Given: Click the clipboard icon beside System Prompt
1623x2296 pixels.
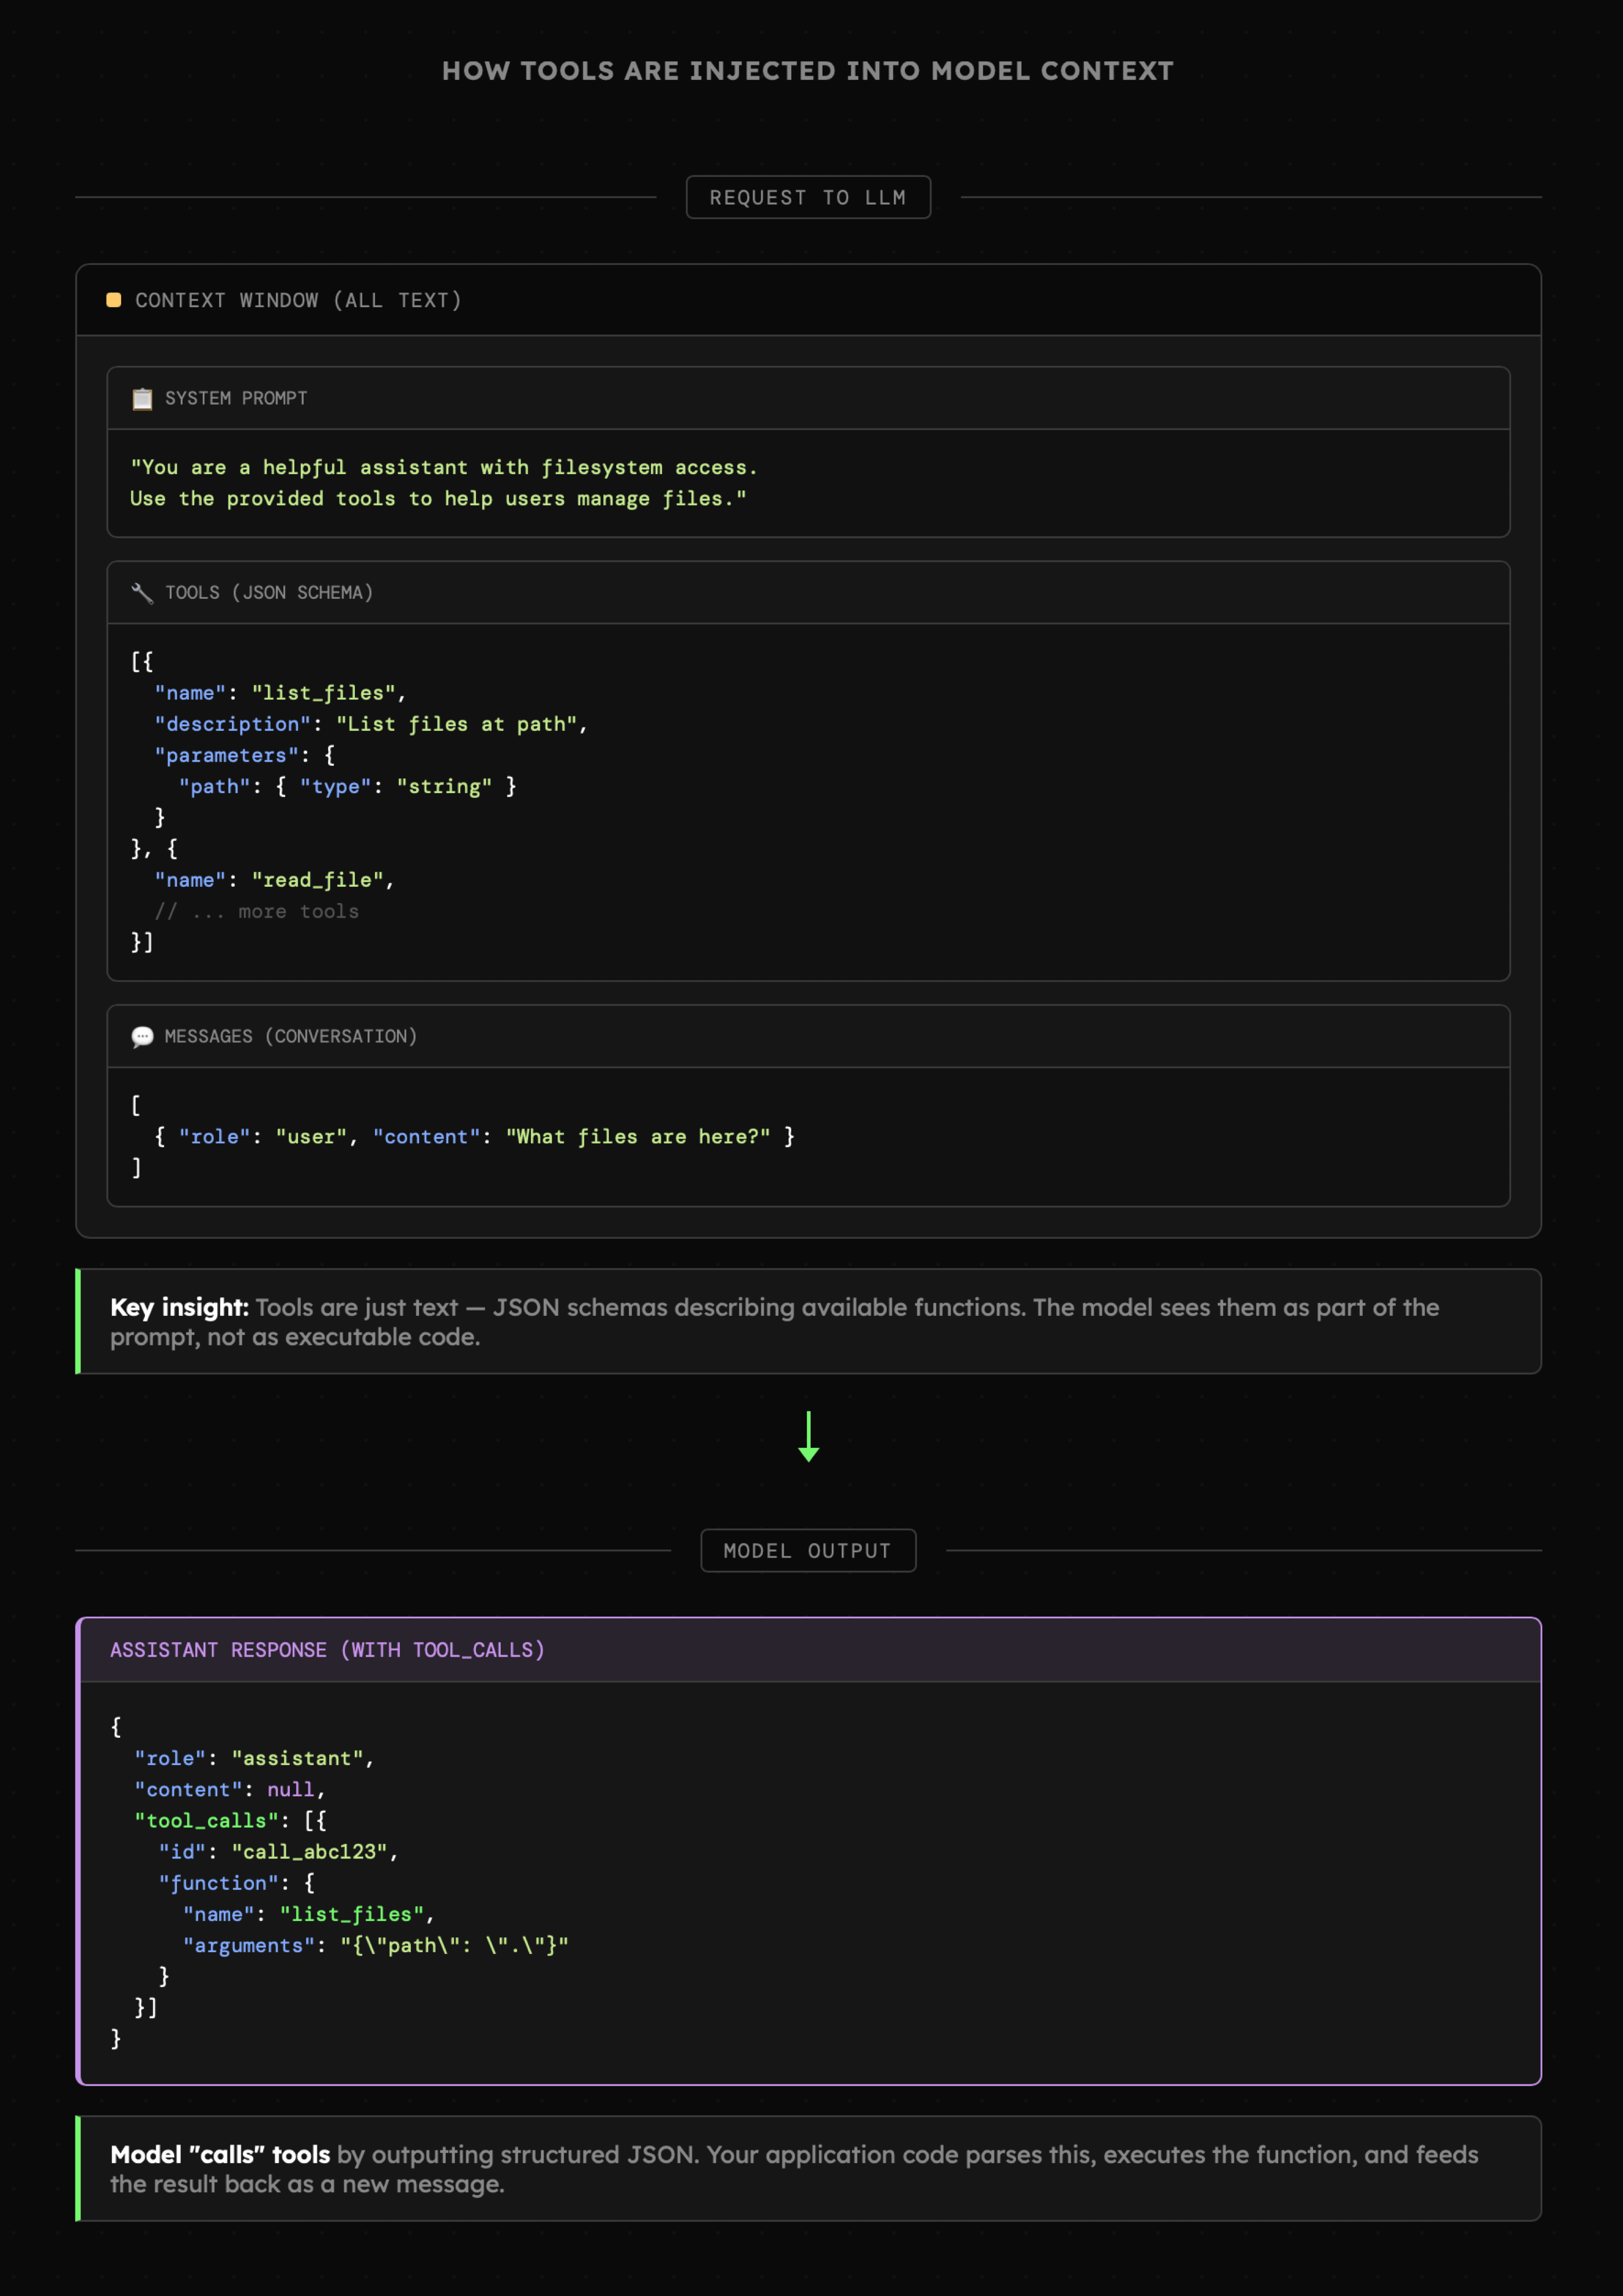Looking at the screenshot, I should point(142,398).
